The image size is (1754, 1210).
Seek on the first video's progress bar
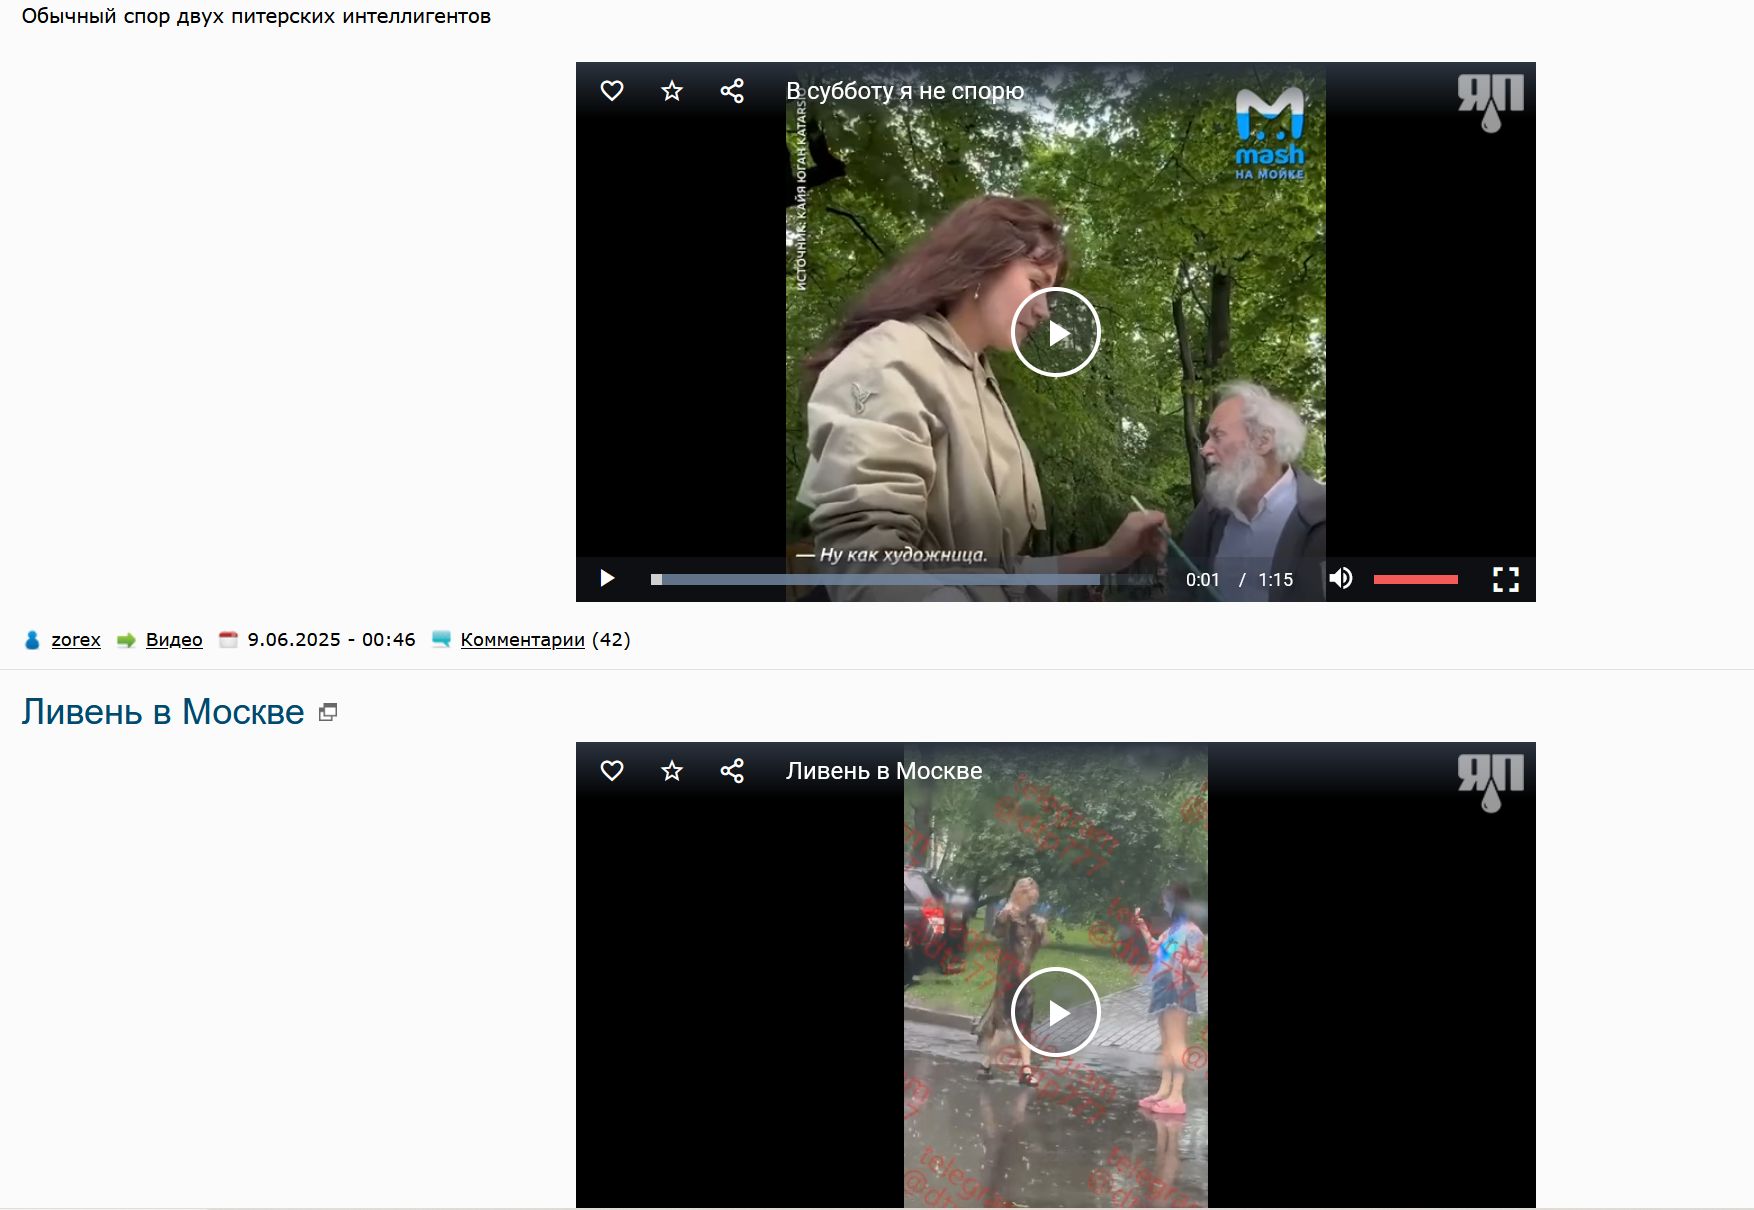(x=905, y=579)
